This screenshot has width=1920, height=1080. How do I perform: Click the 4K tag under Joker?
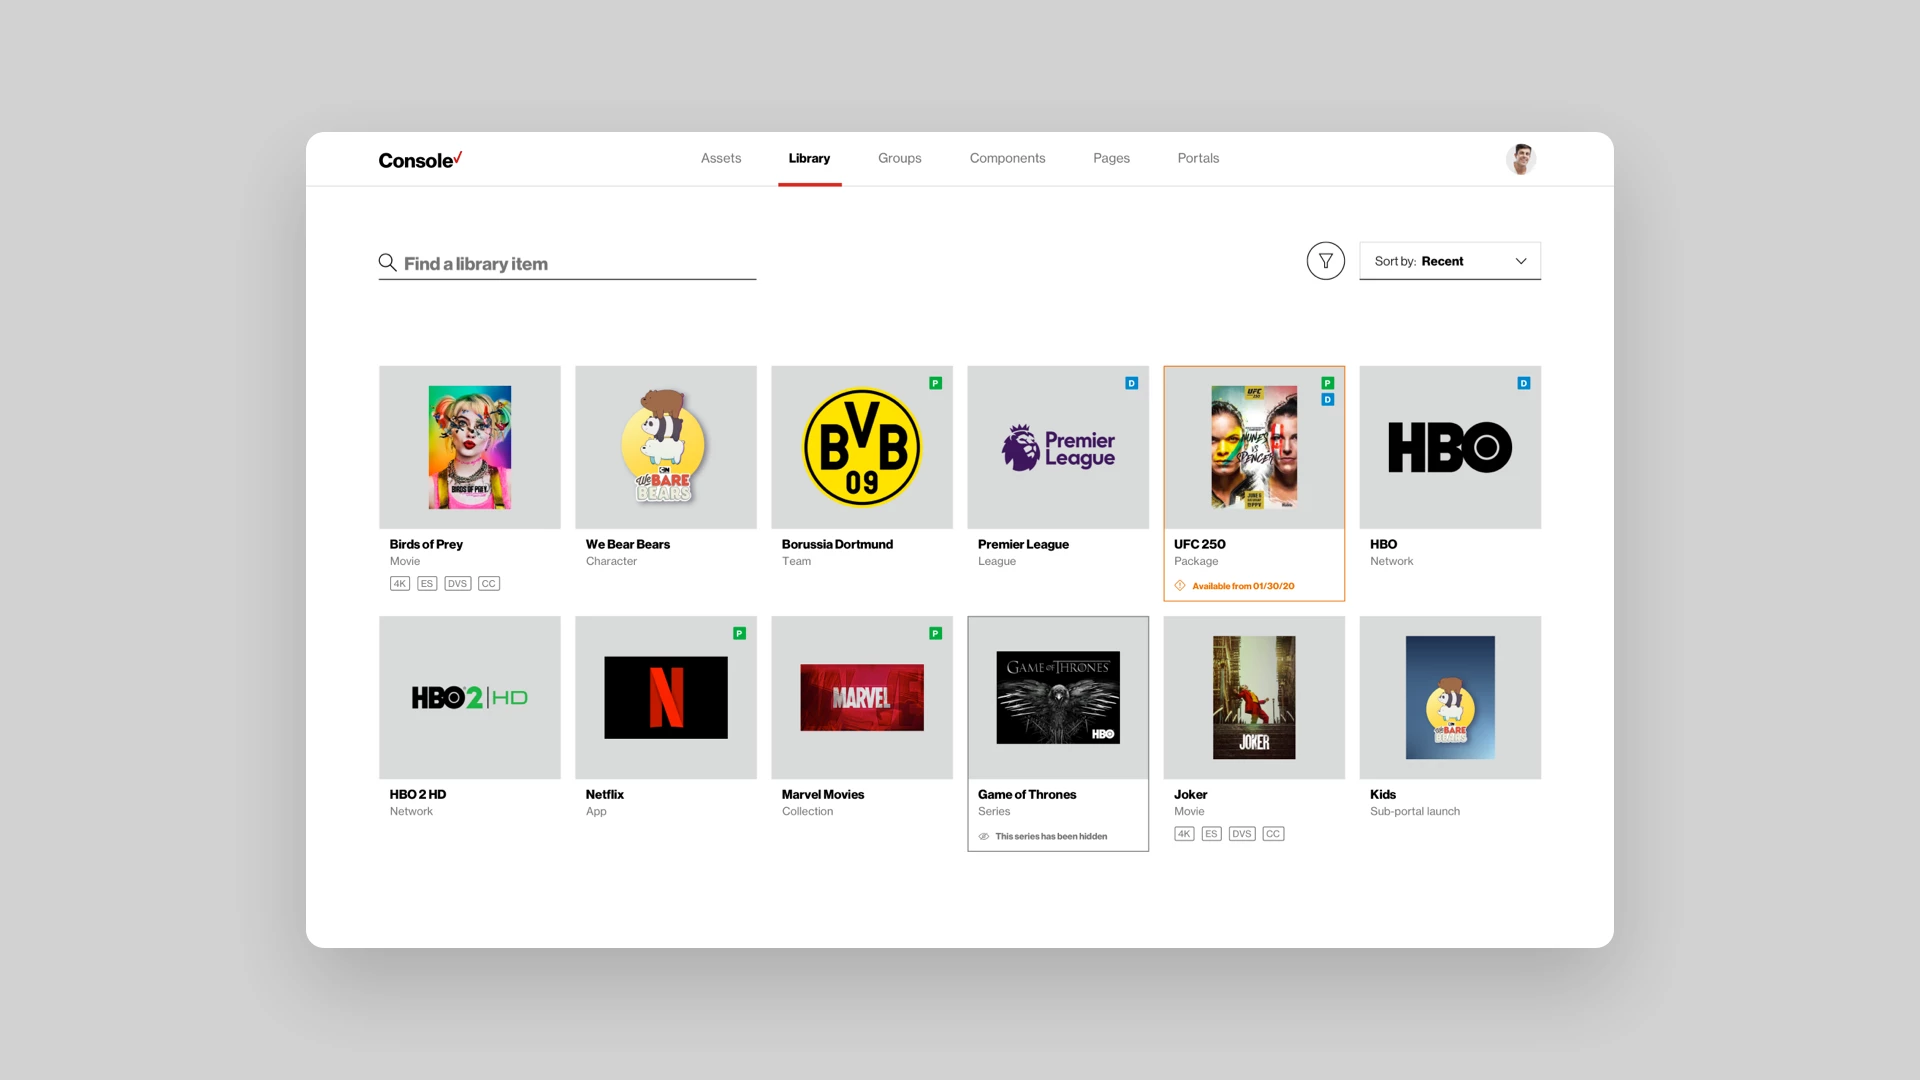1184,833
